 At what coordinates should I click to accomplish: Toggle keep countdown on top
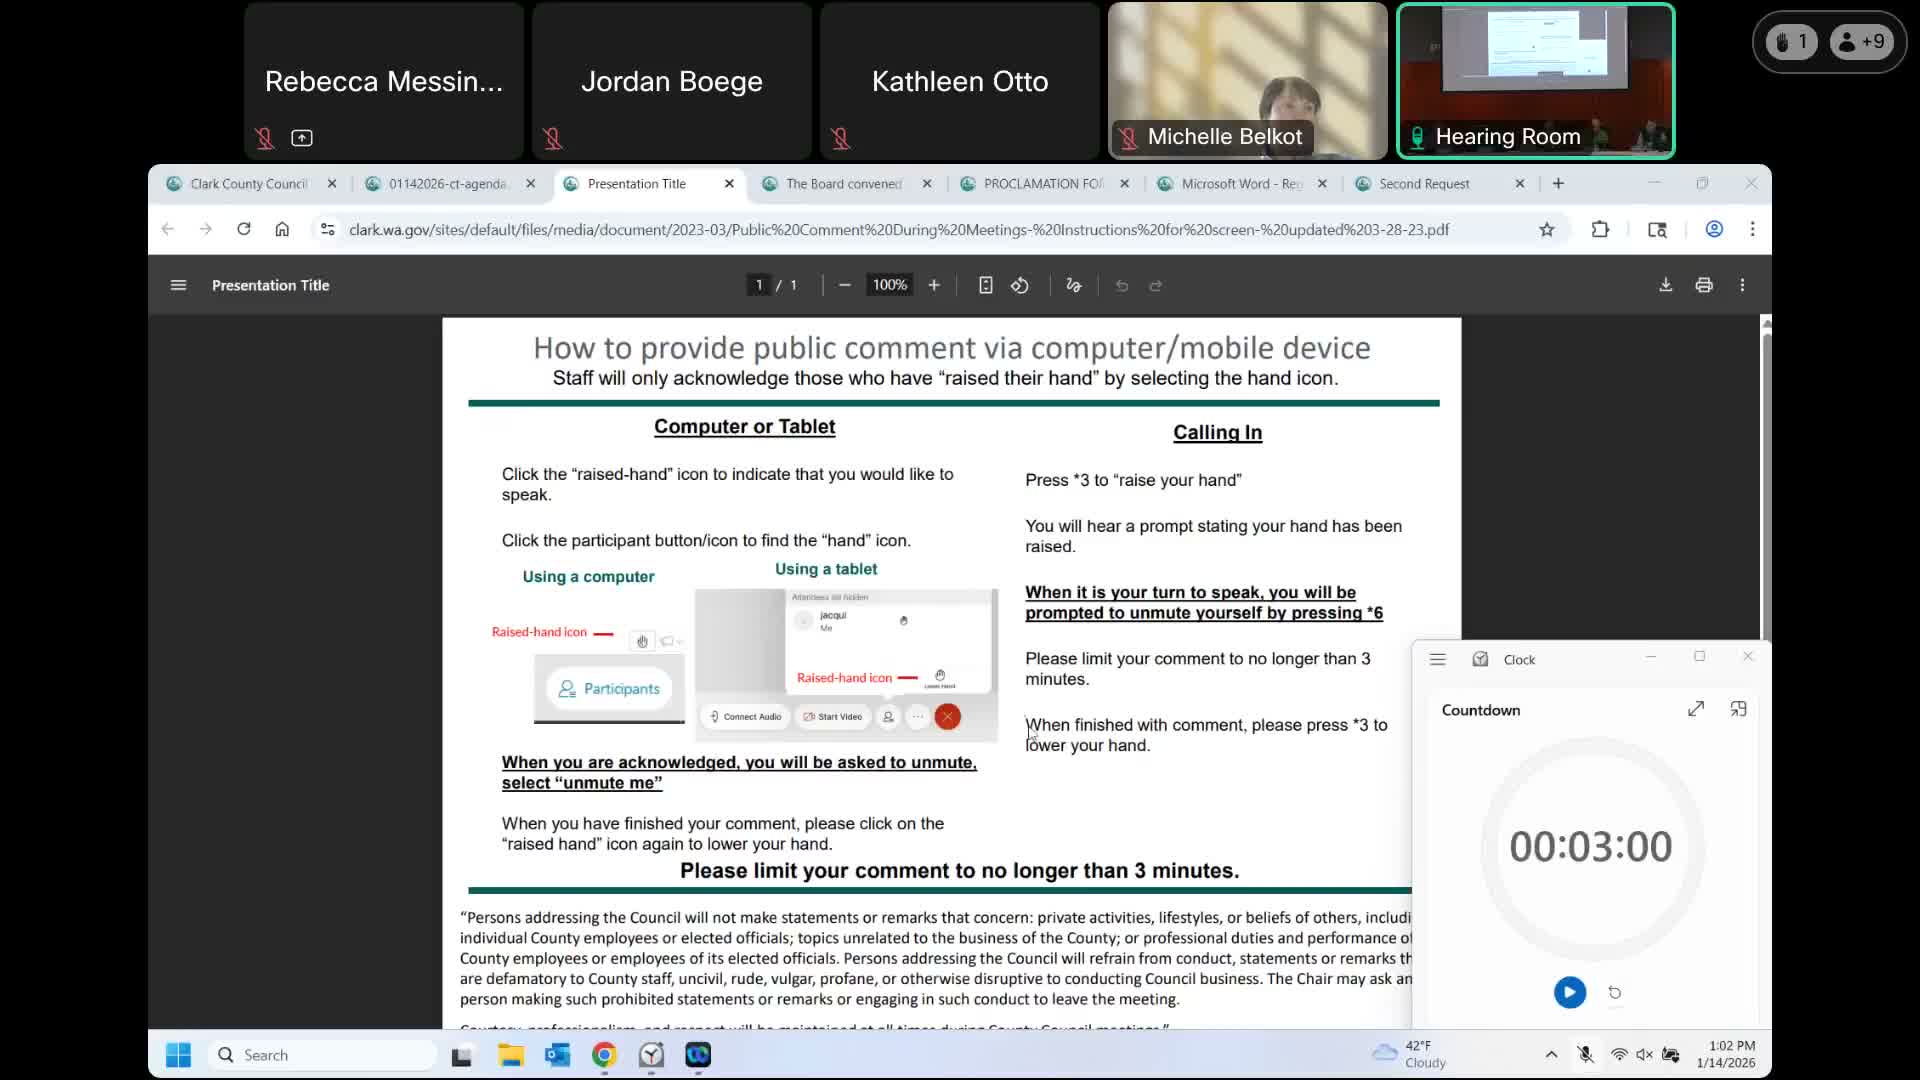click(x=1738, y=709)
